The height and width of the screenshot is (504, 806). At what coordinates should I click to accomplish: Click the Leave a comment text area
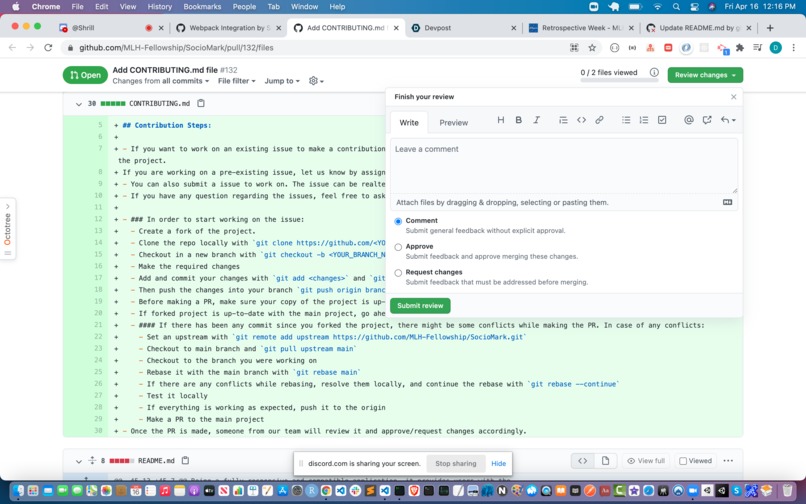coord(564,166)
